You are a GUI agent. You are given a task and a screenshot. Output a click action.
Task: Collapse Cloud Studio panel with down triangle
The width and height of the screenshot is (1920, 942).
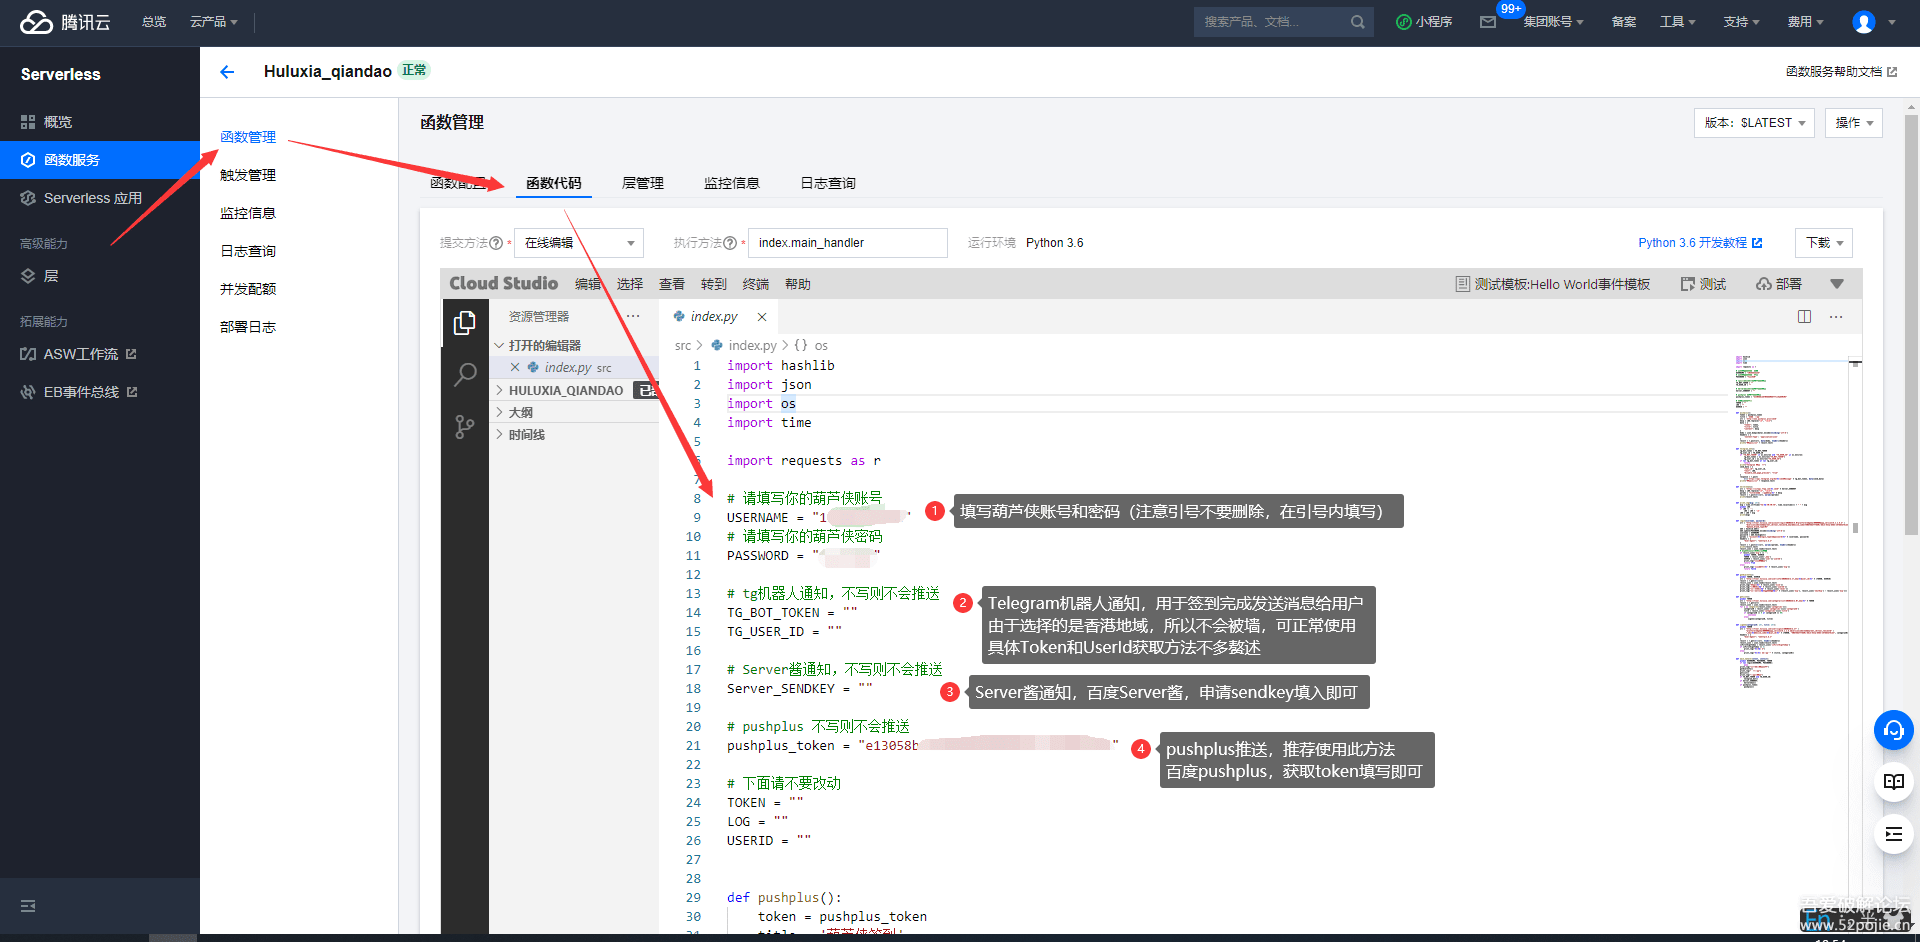[1837, 285]
